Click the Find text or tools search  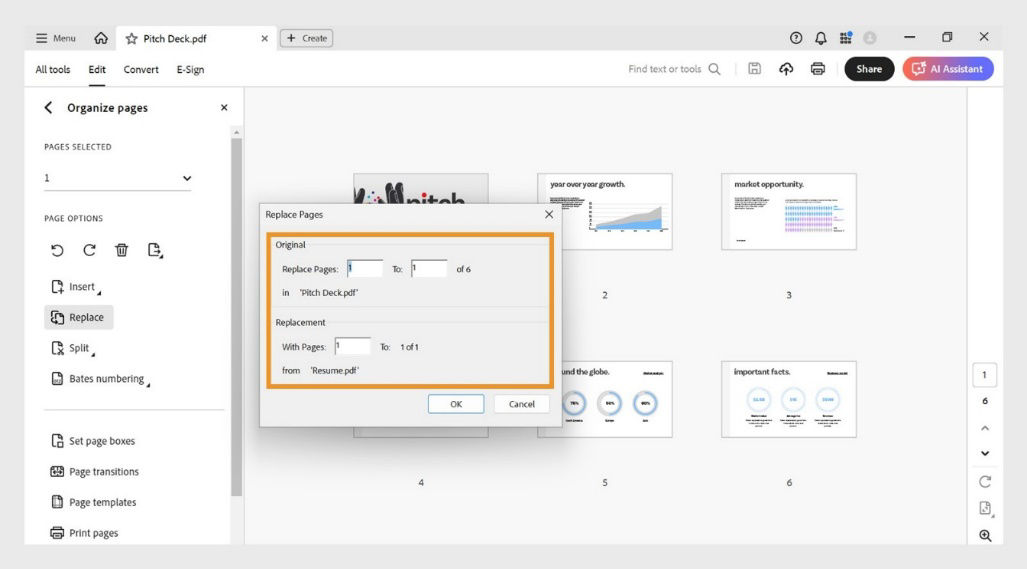click(674, 69)
